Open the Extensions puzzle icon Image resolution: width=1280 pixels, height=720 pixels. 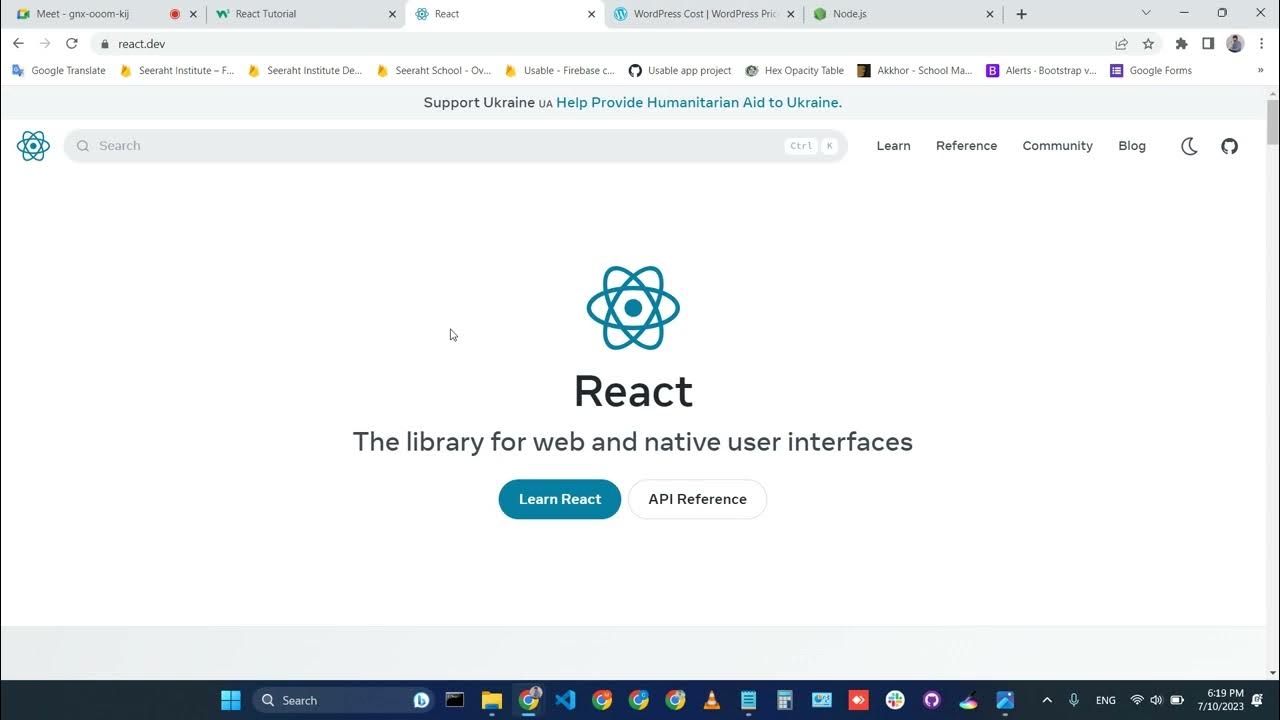1181,44
